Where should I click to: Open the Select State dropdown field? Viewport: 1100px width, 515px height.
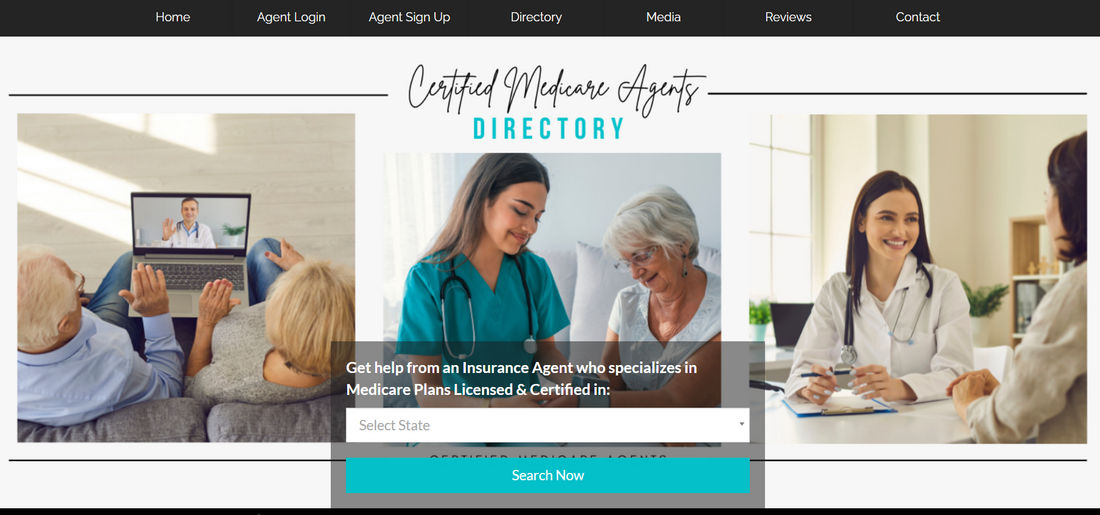coord(547,425)
